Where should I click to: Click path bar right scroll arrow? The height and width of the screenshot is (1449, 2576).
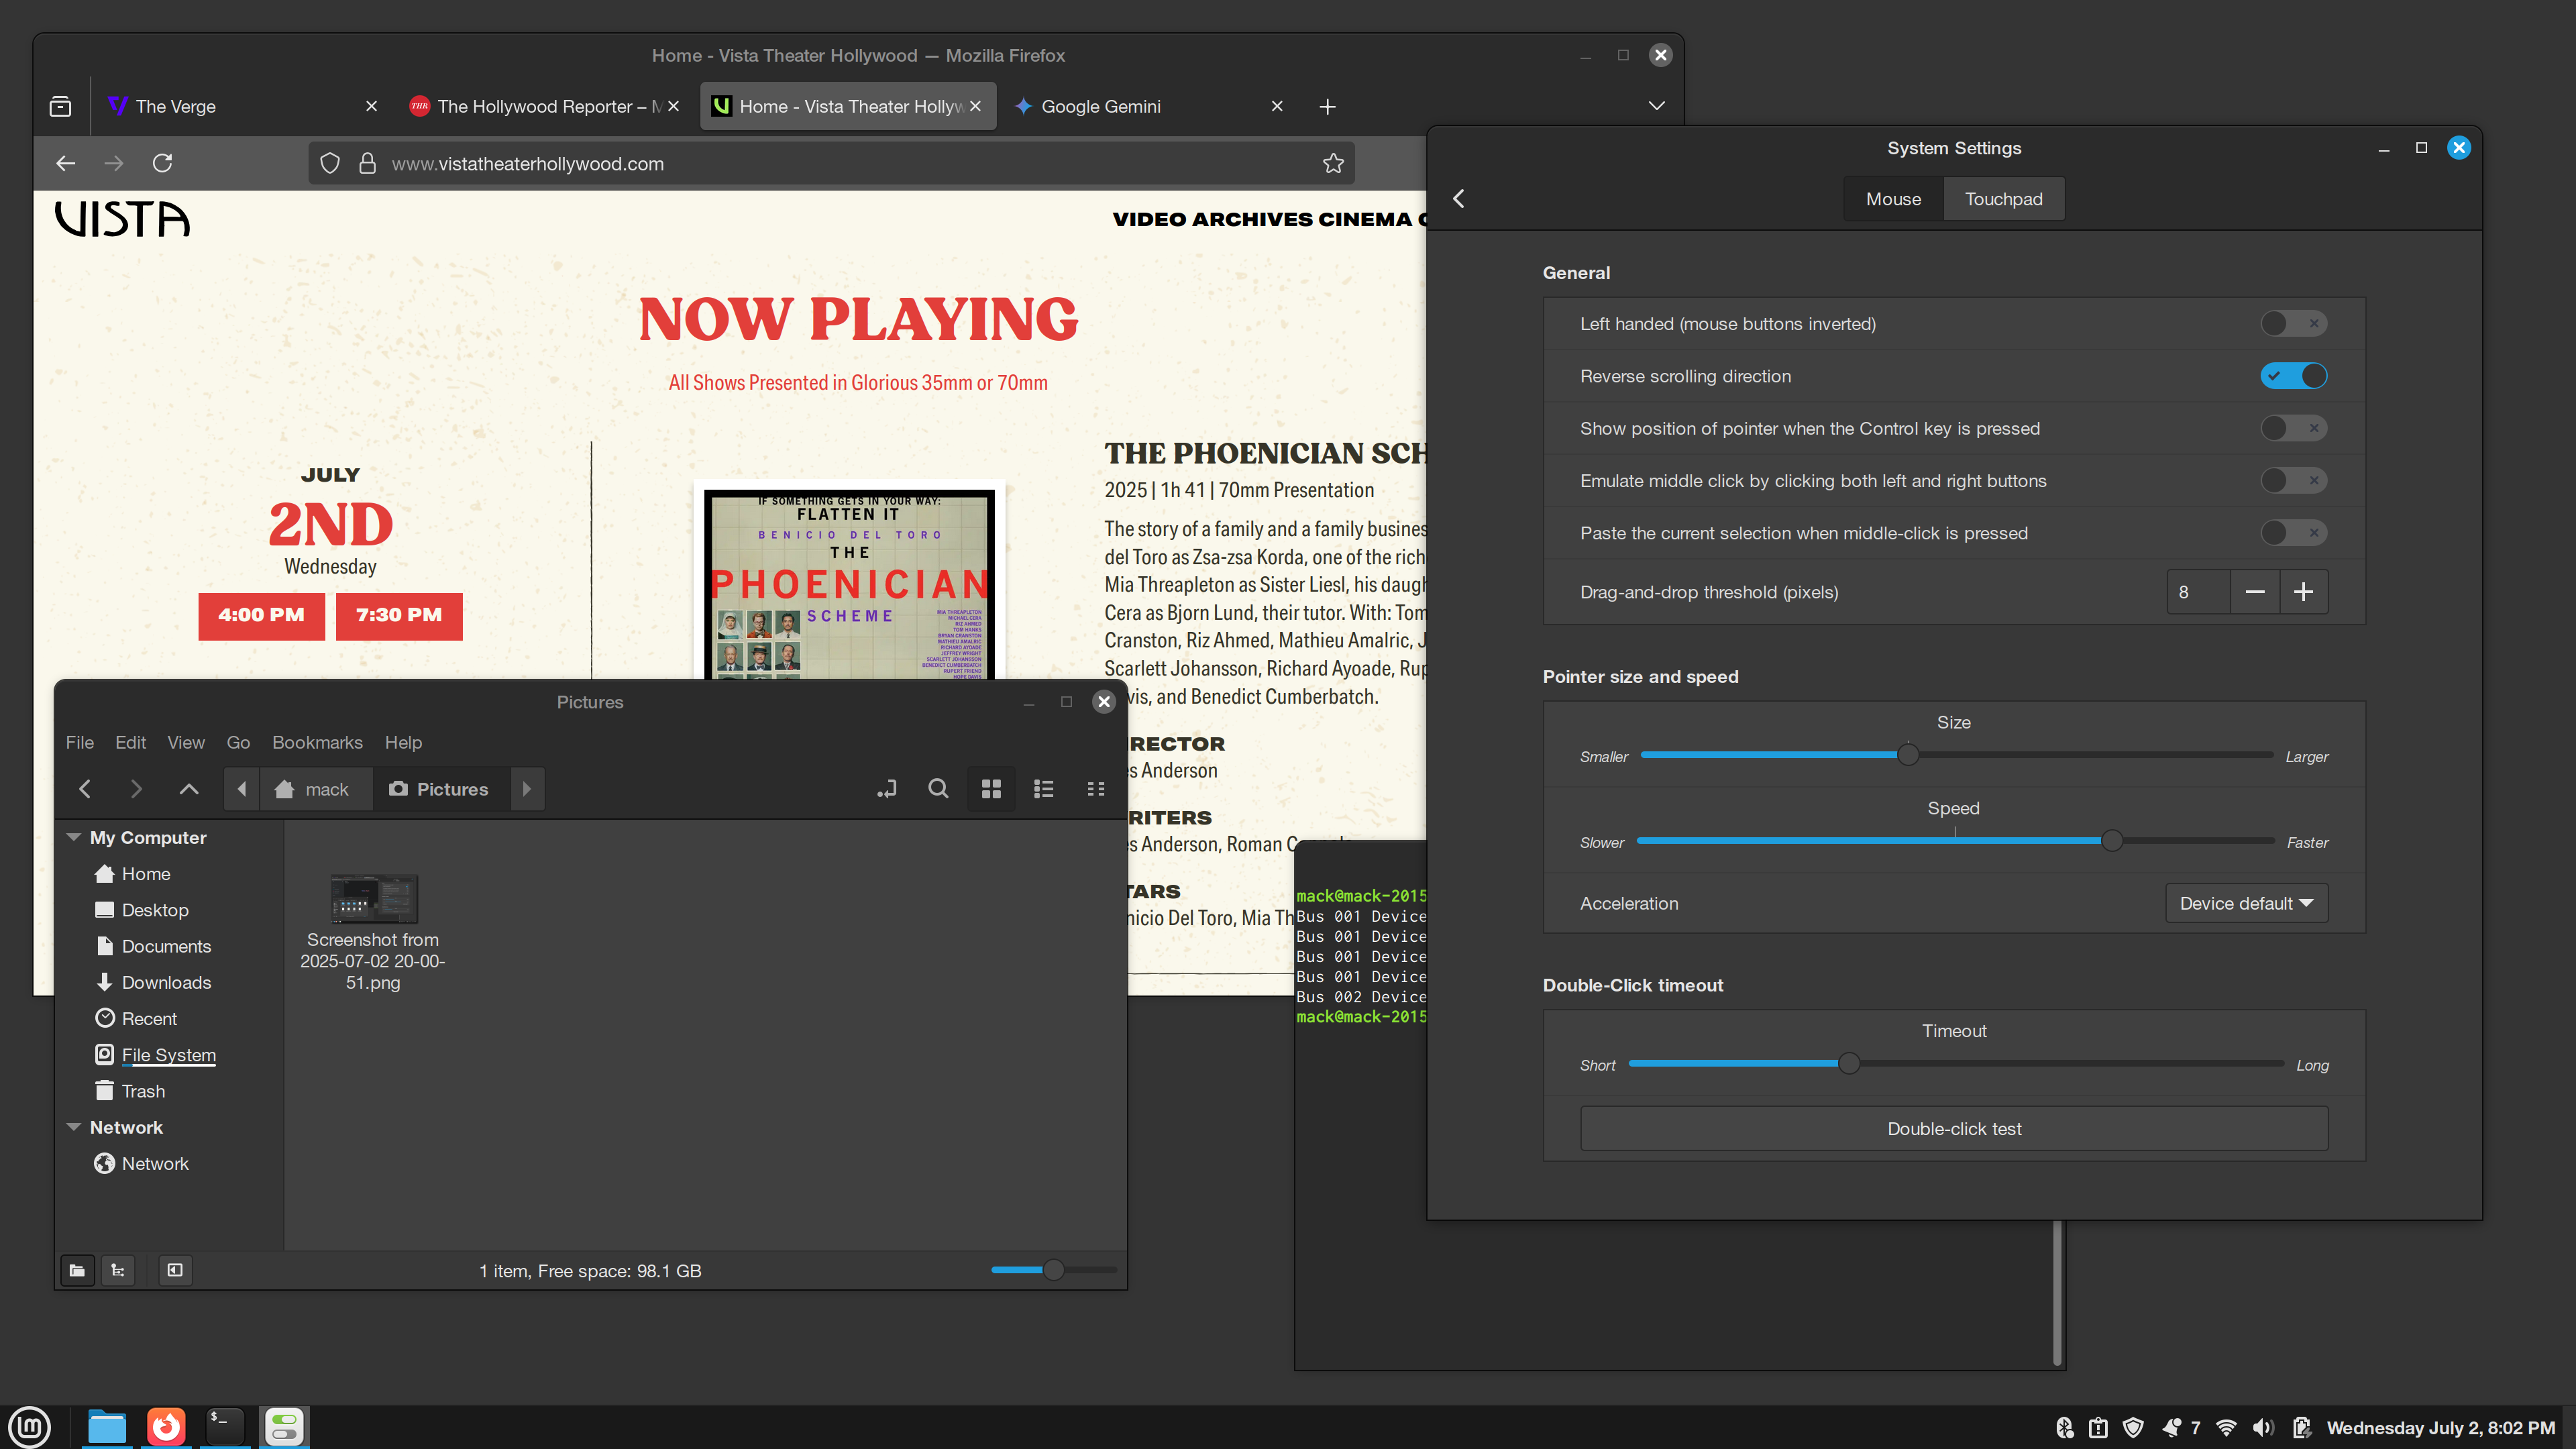click(x=527, y=789)
